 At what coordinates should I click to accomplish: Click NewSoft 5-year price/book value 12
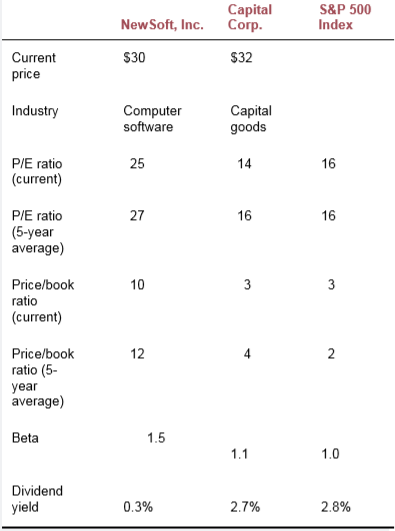(137, 354)
